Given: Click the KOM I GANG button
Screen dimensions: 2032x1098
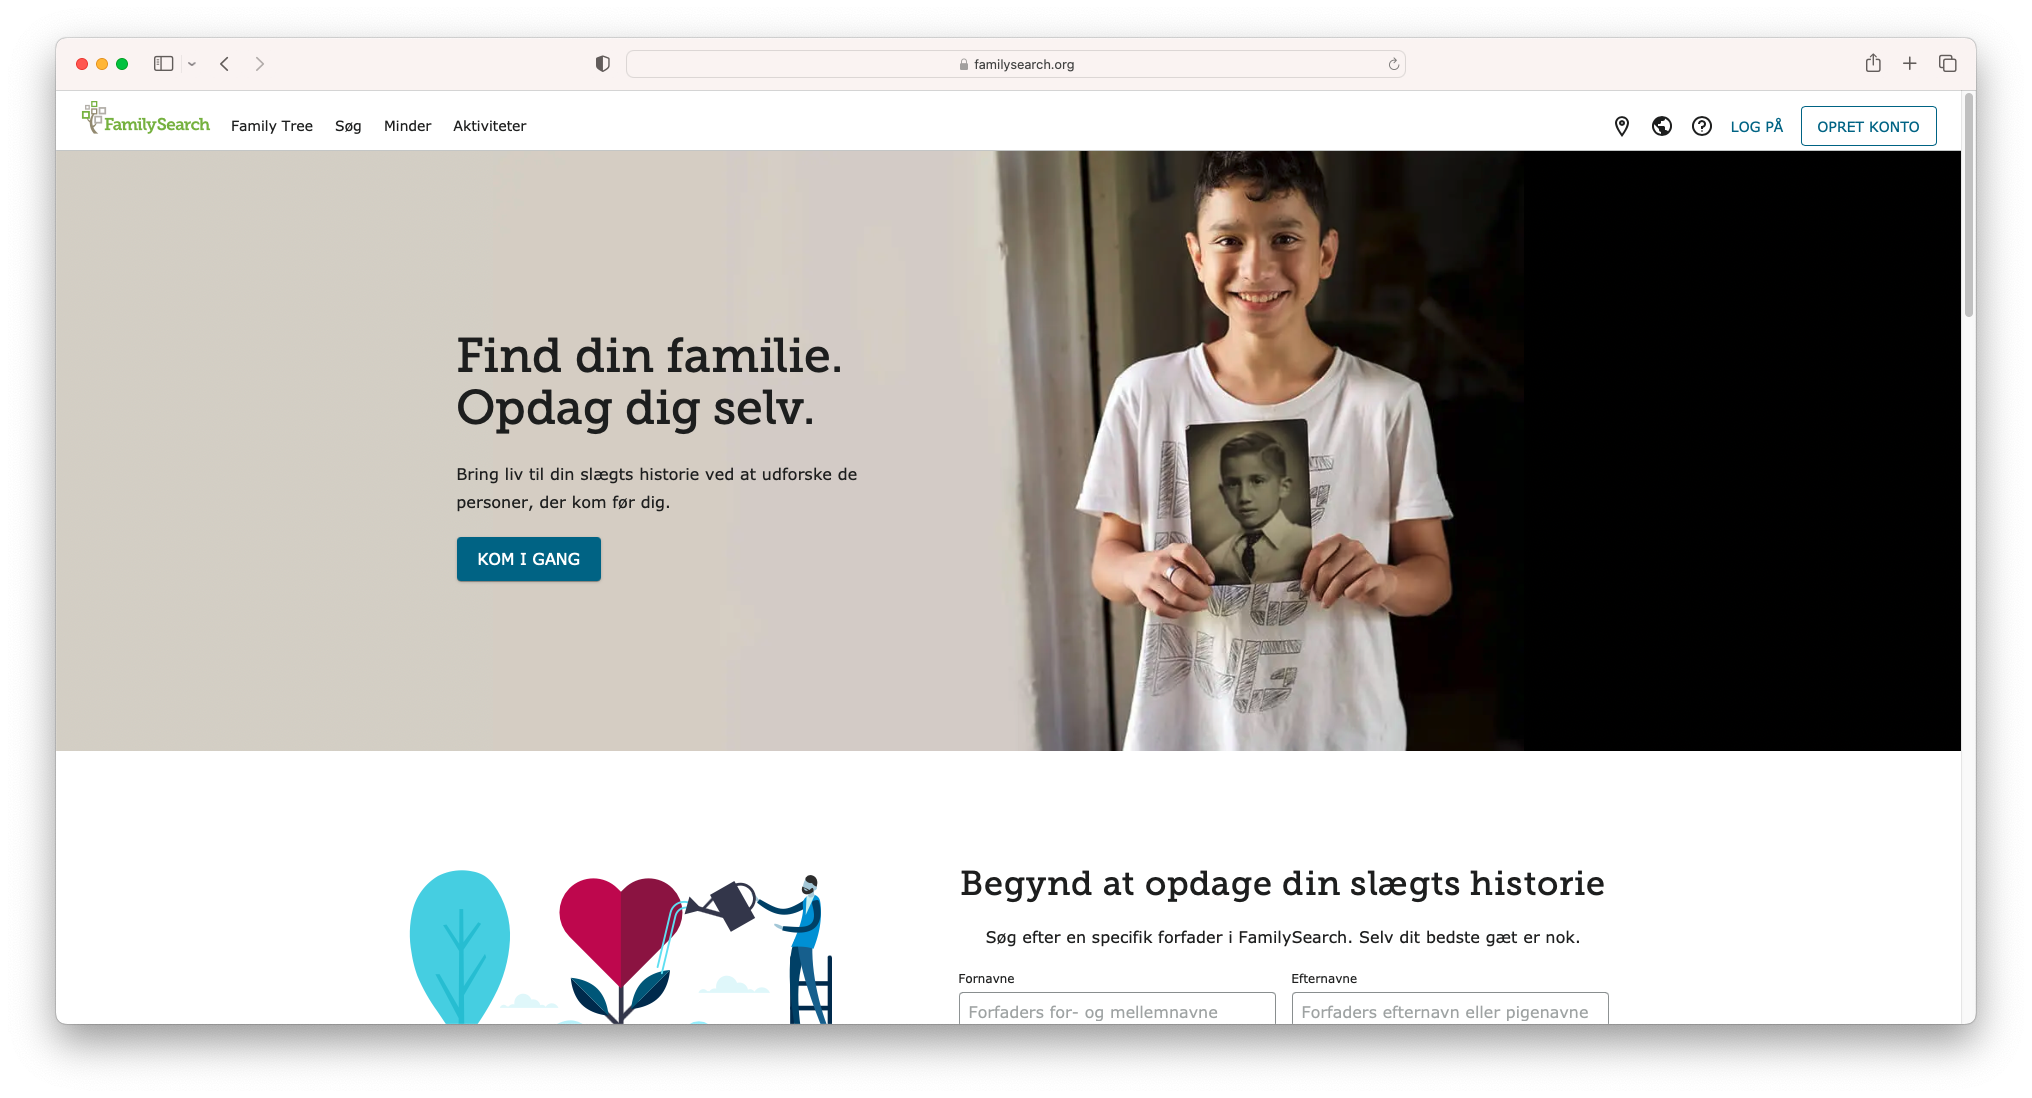Looking at the screenshot, I should coord(529,559).
